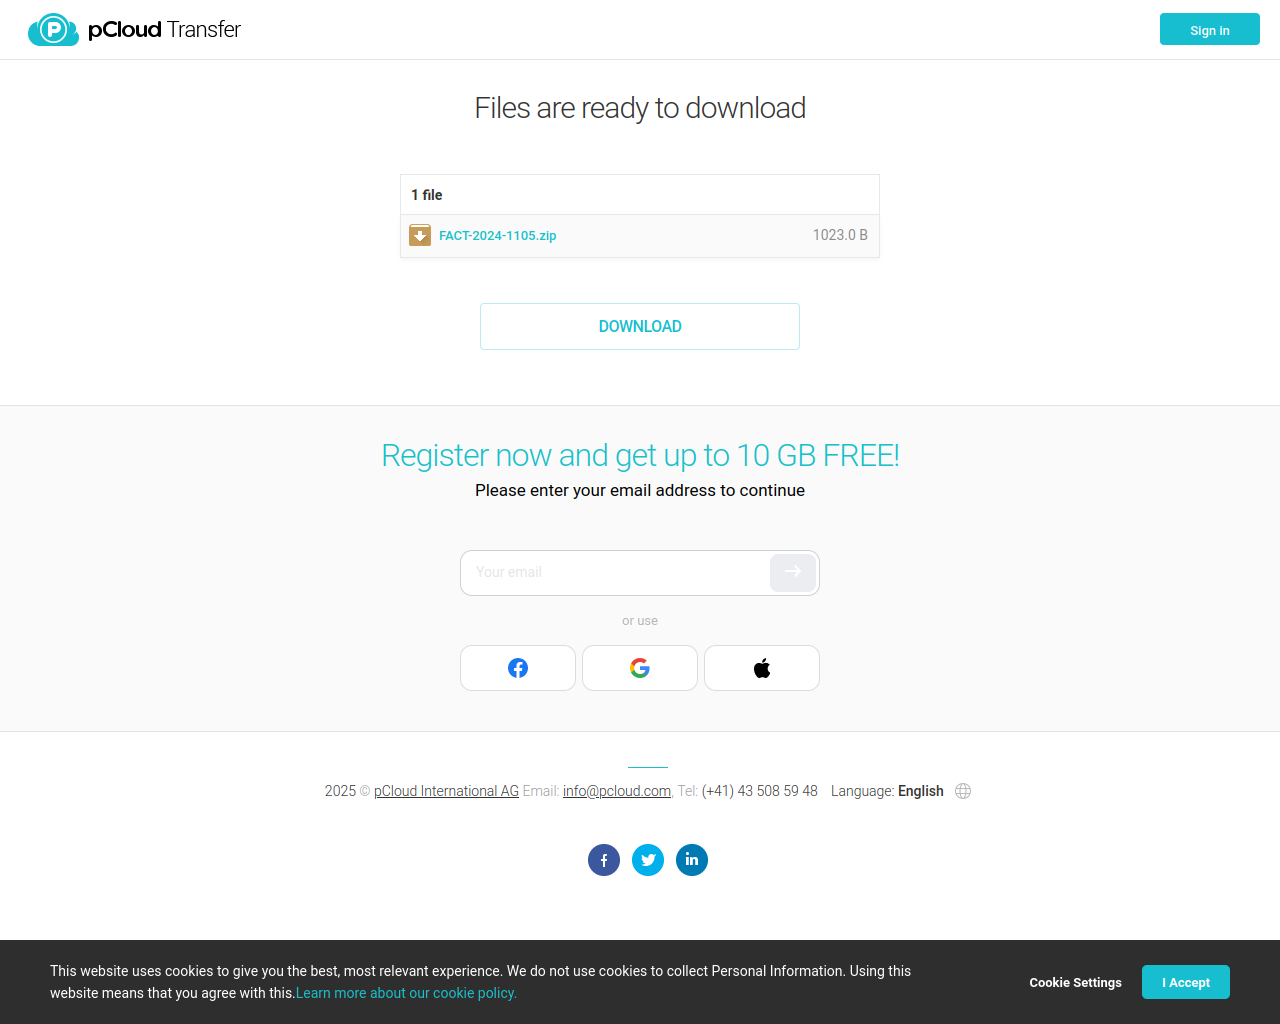Click the phone number (+41) 43 508 59 48
Image resolution: width=1280 pixels, height=1024 pixels.
[760, 791]
